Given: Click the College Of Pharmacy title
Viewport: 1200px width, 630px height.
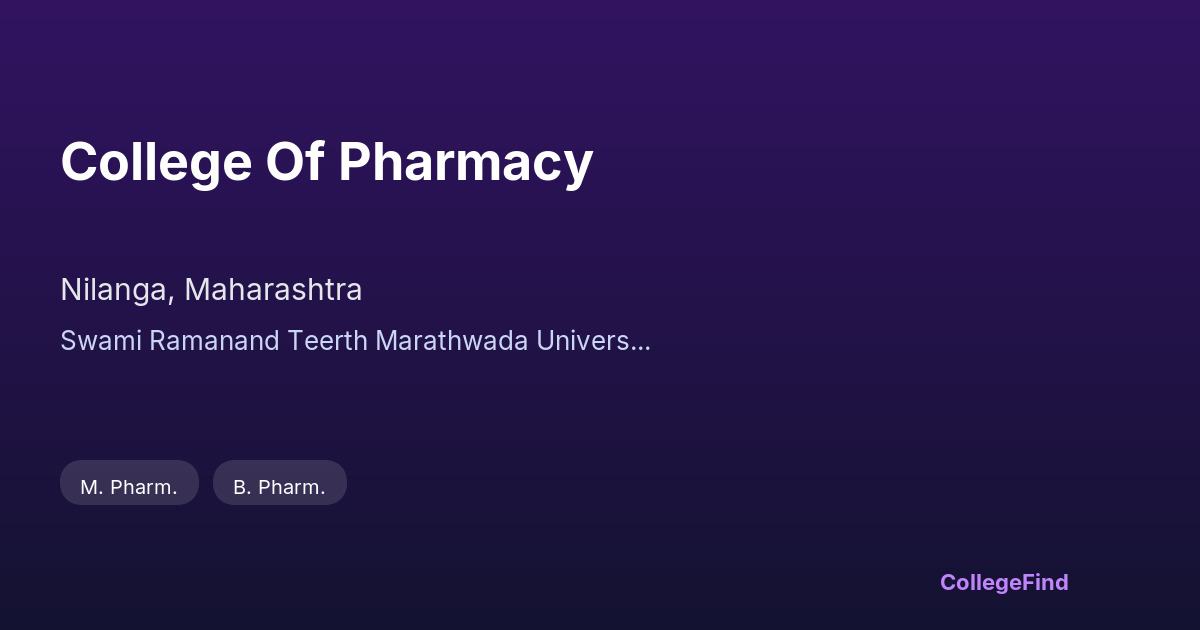Looking at the screenshot, I should click(327, 162).
